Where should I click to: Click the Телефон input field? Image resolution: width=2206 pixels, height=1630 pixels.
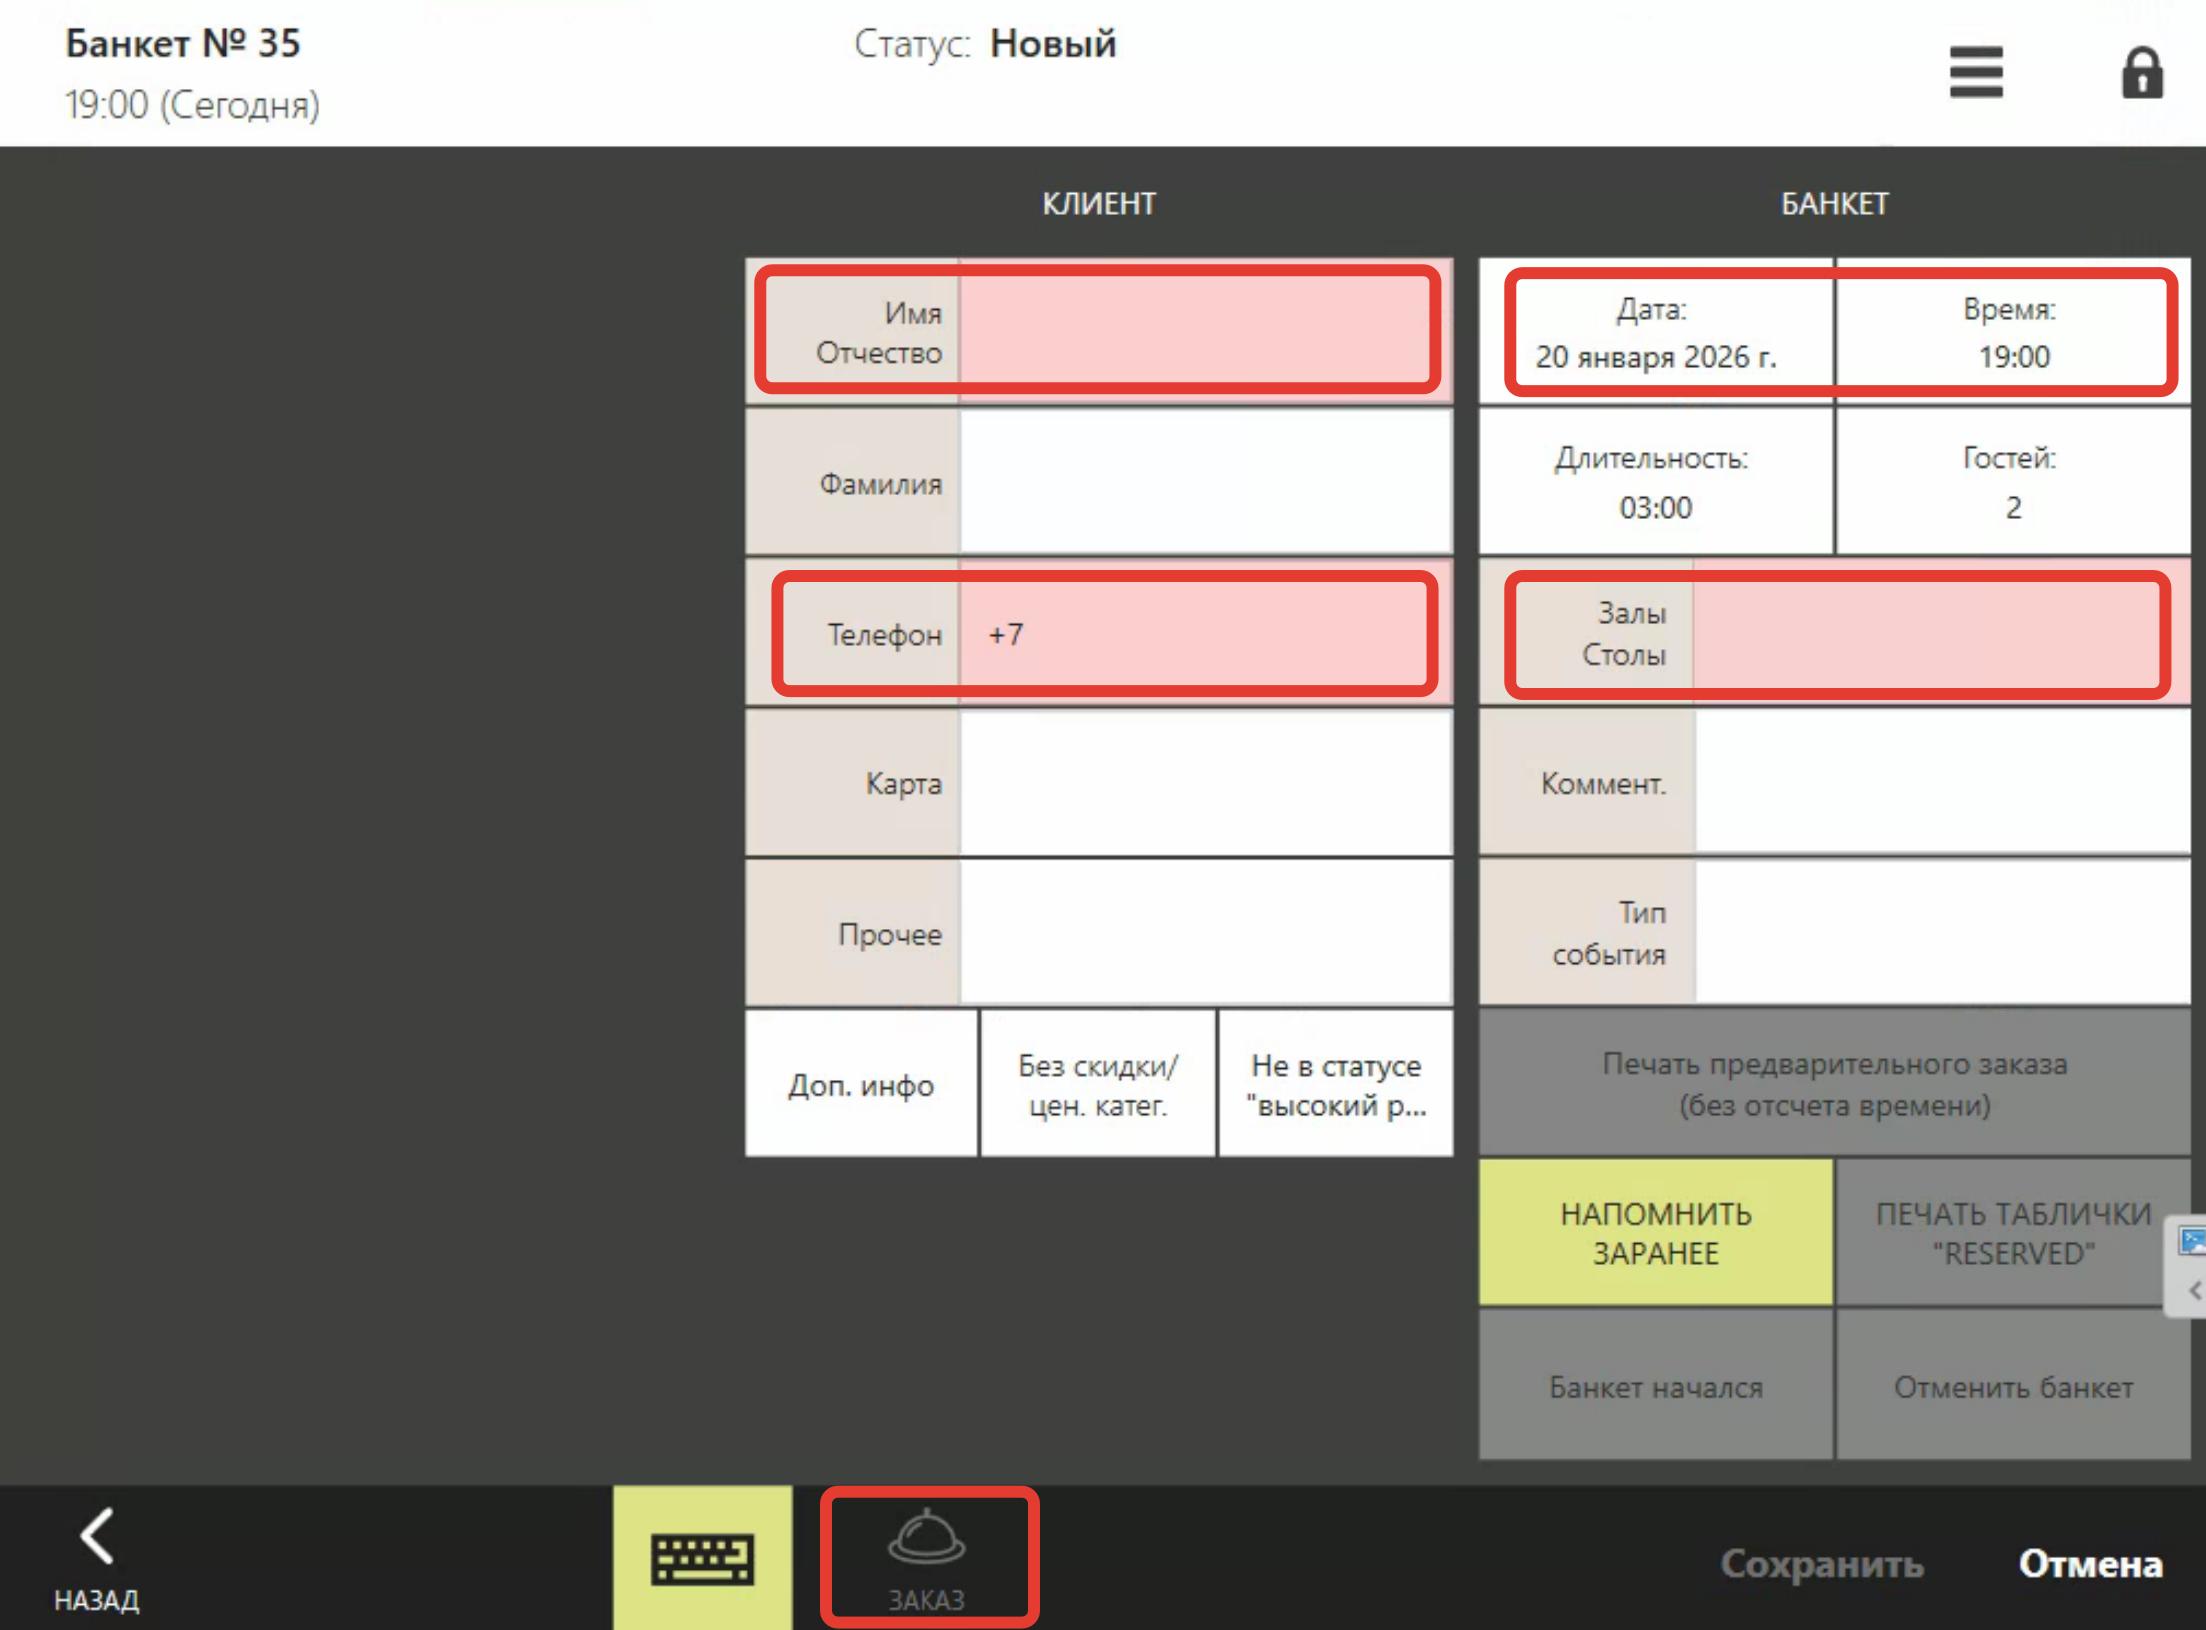point(1204,634)
